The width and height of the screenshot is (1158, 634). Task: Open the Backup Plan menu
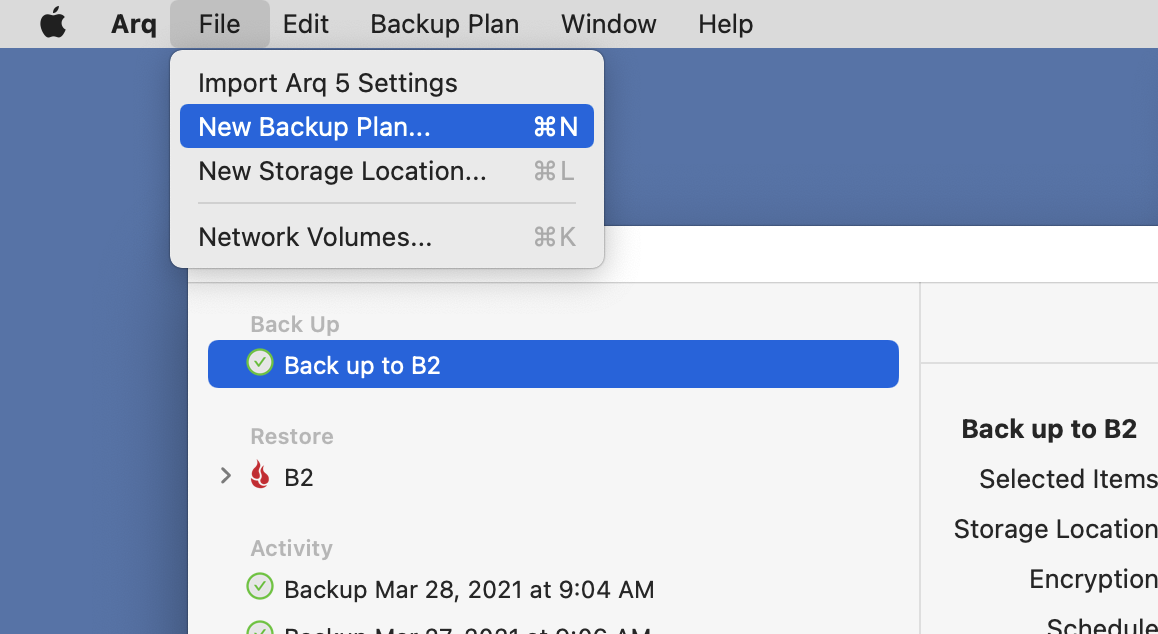[x=444, y=24]
